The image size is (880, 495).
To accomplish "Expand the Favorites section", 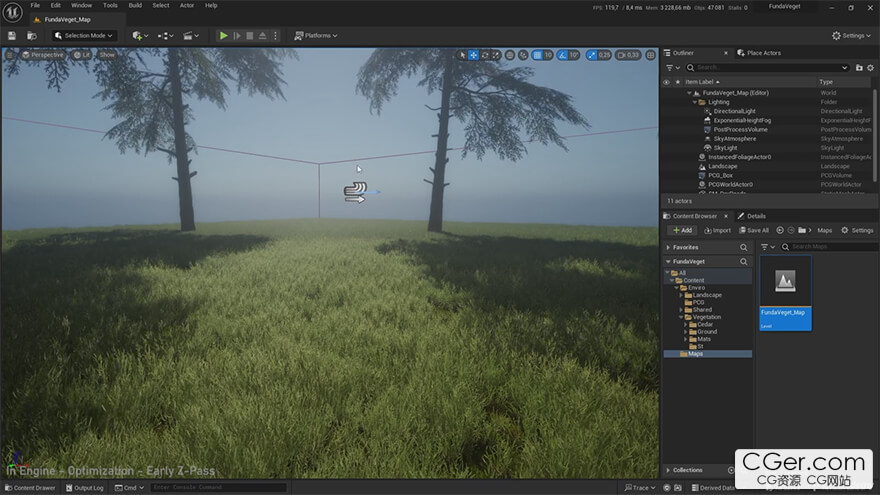I will pyautogui.click(x=668, y=247).
